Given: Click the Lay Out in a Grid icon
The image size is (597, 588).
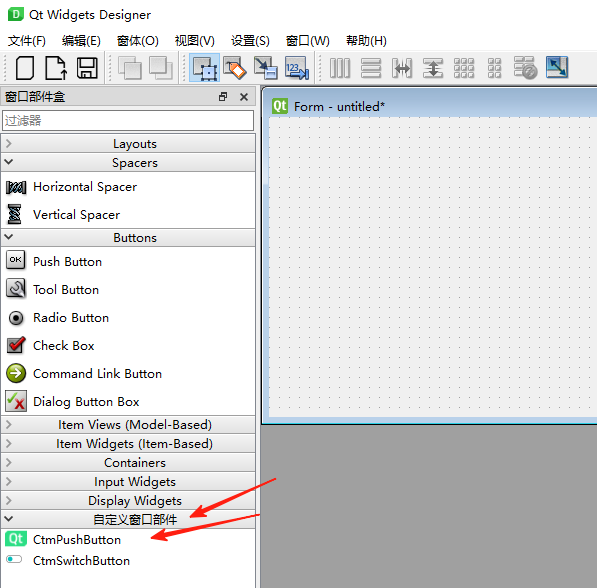Looking at the screenshot, I should pyautogui.click(x=464, y=68).
